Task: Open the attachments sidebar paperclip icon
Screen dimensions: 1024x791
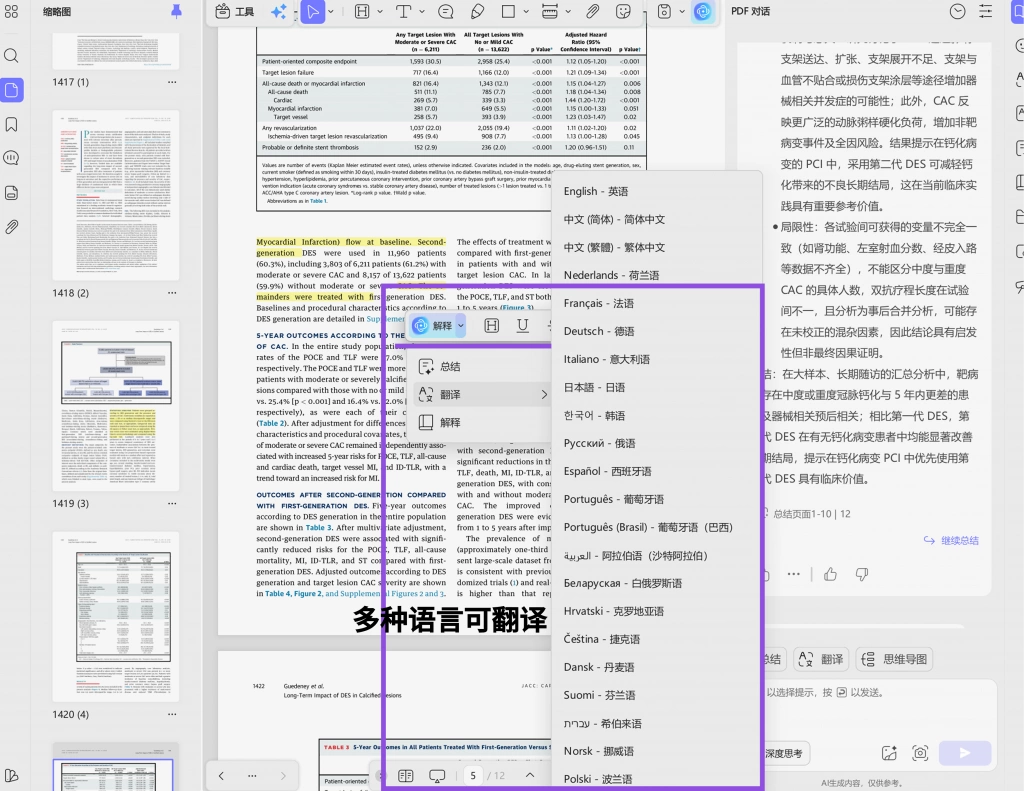Action: [11, 227]
